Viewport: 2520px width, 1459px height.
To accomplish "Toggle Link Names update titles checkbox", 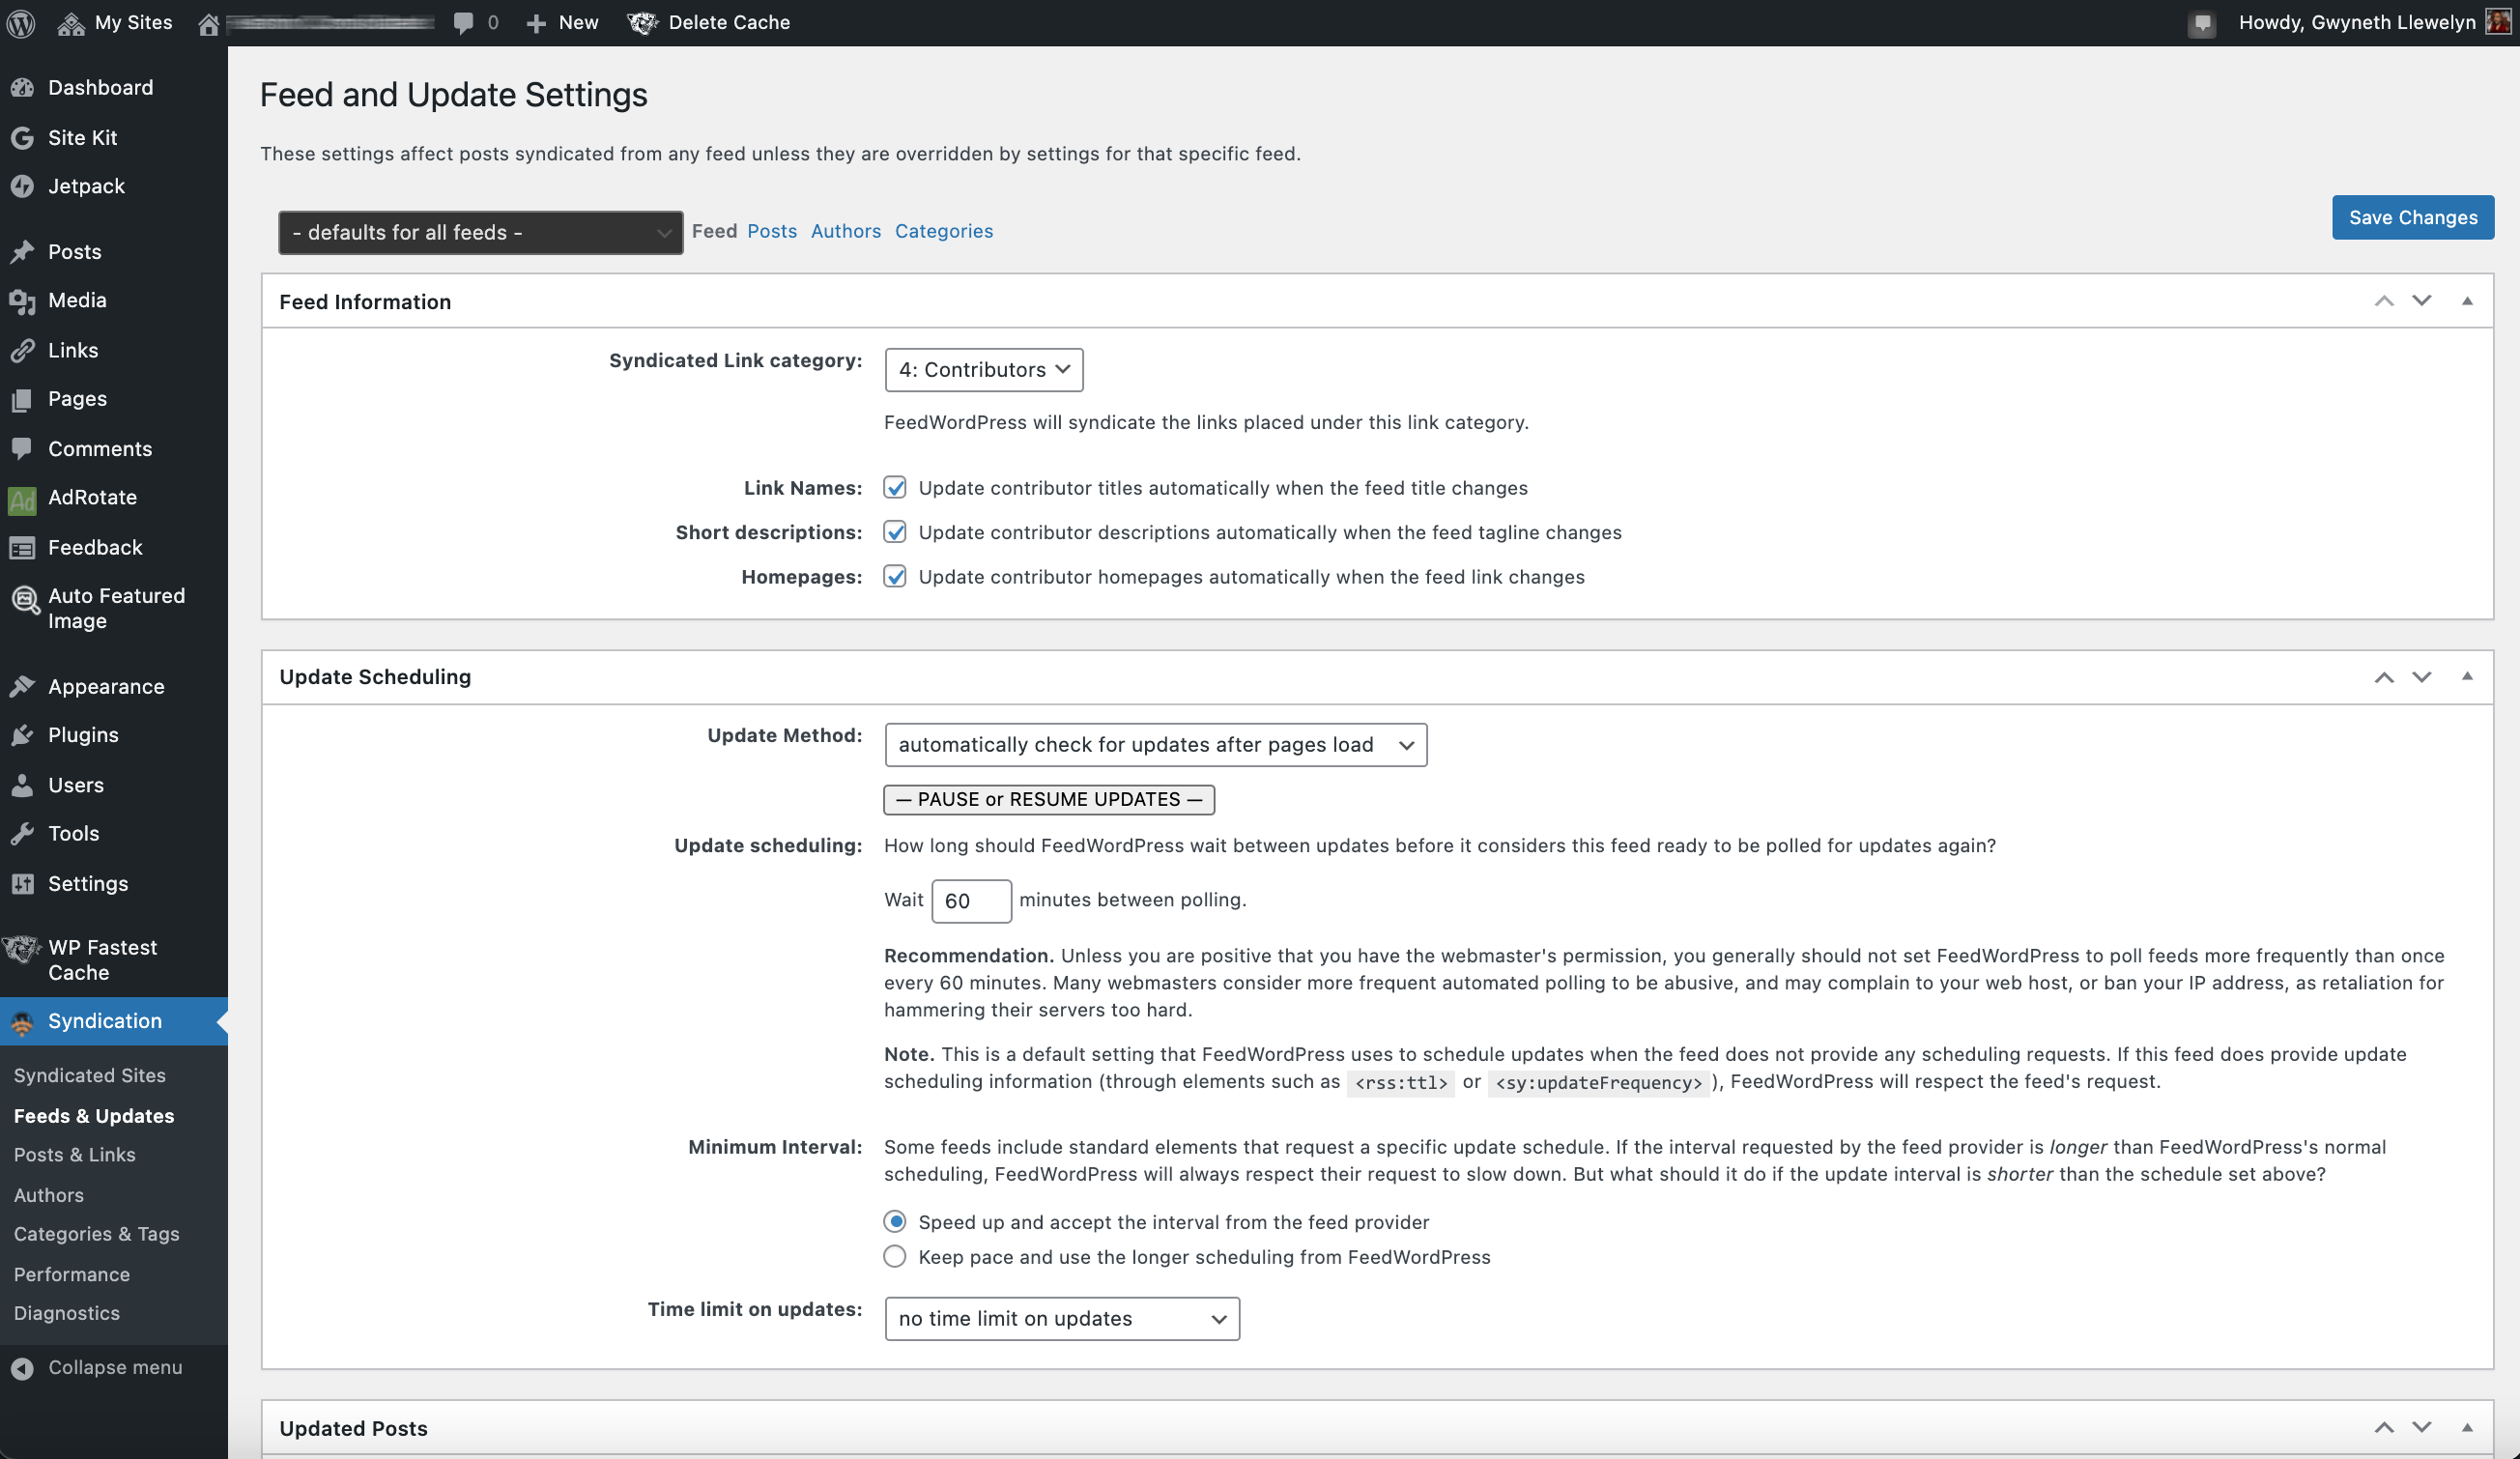I will [895, 488].
